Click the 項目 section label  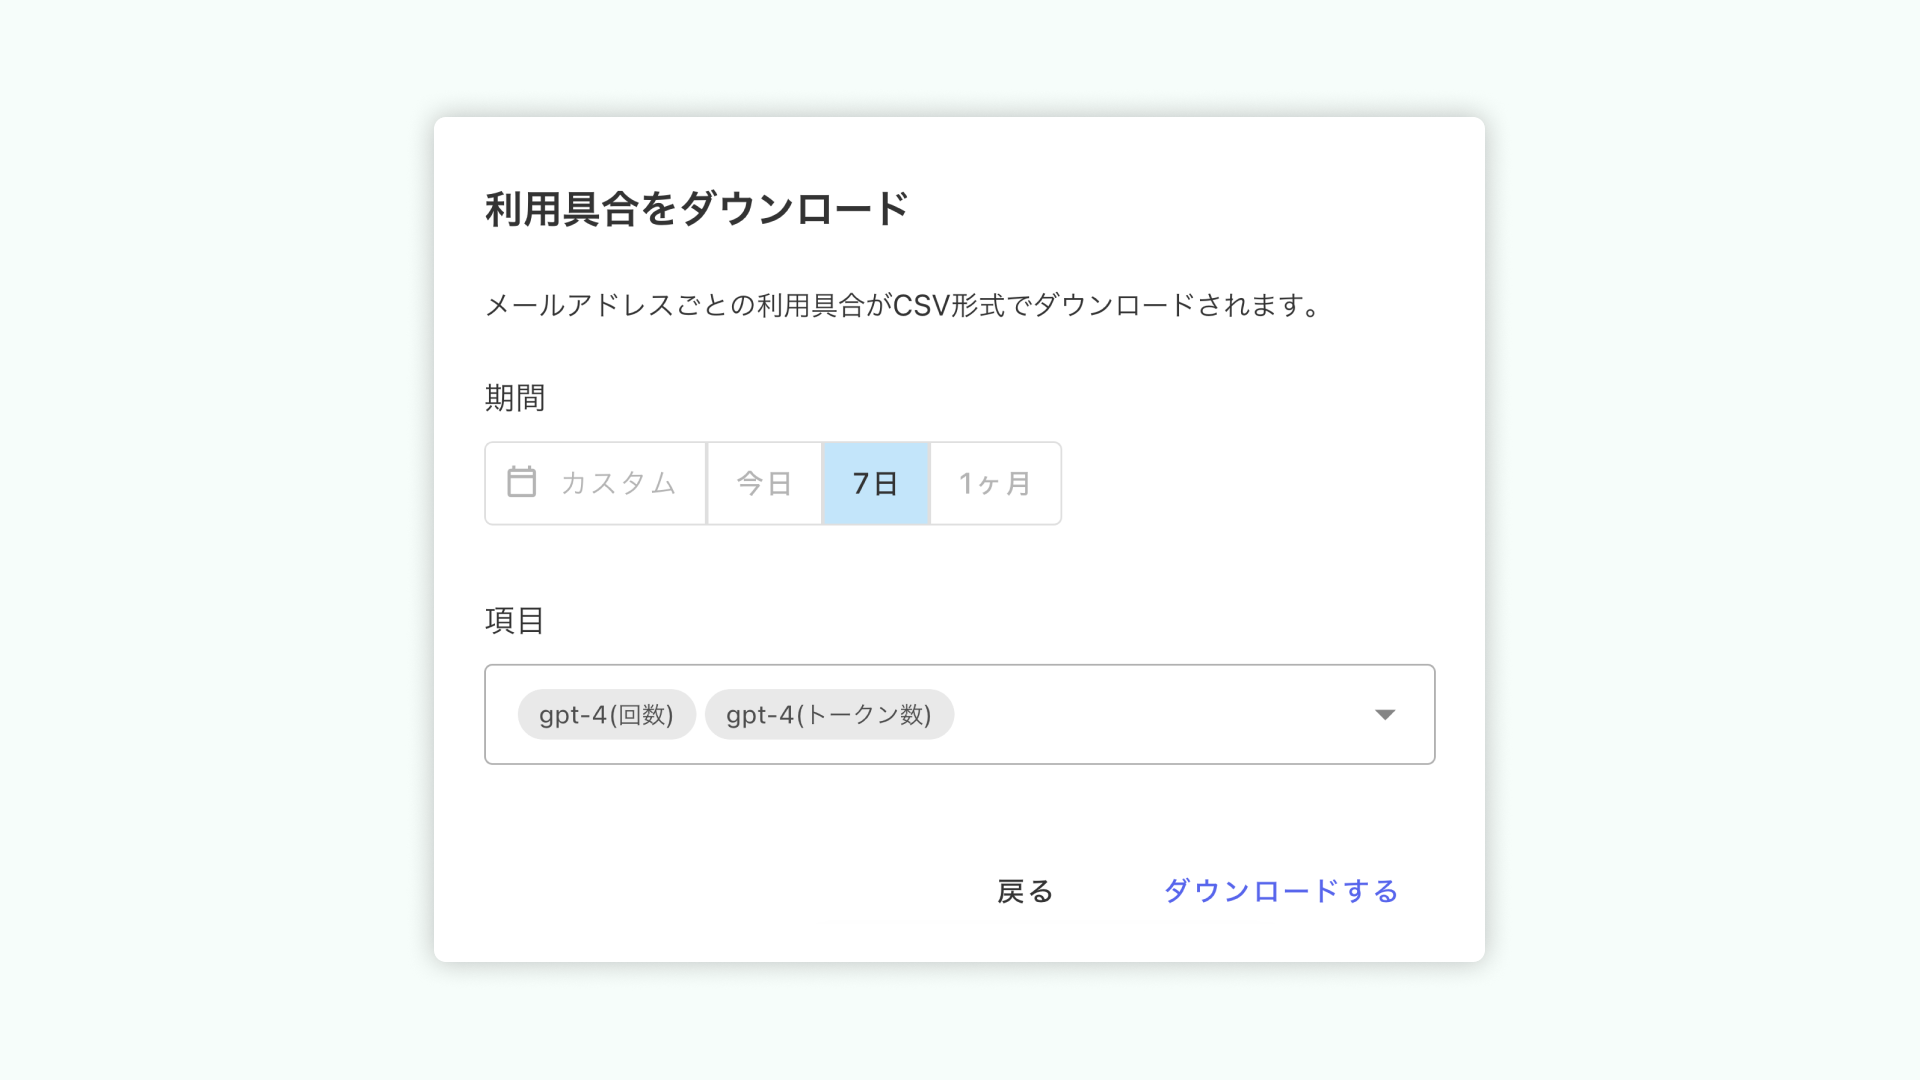click(x=513, y=620)
